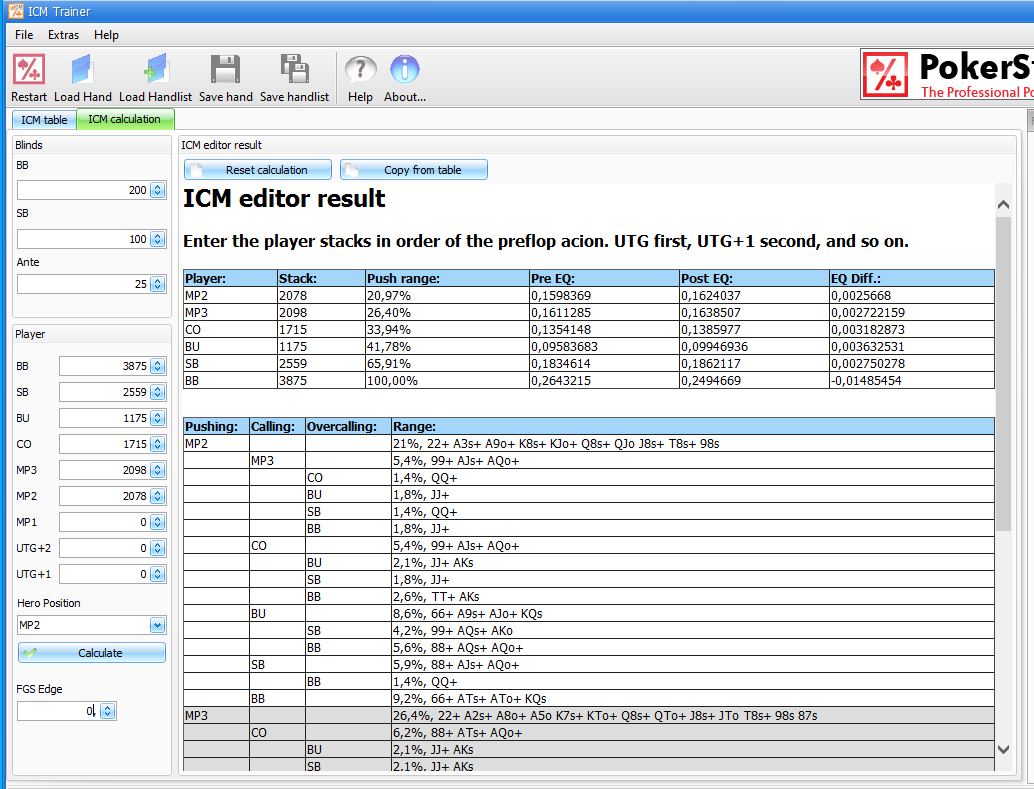This screenshot has width=1034, height=789.
Task: Select the ICM calculation tab
Action: click(x=125, y=119)
